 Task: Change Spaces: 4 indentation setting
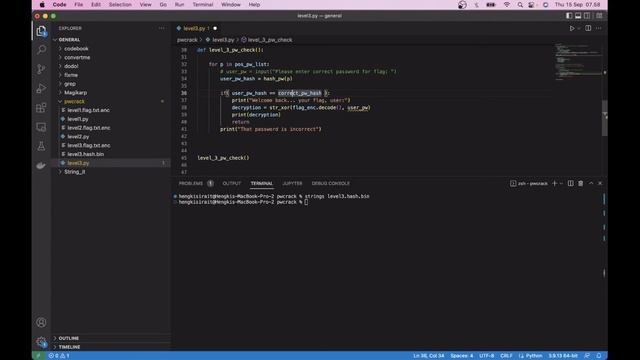coord(462,356)
